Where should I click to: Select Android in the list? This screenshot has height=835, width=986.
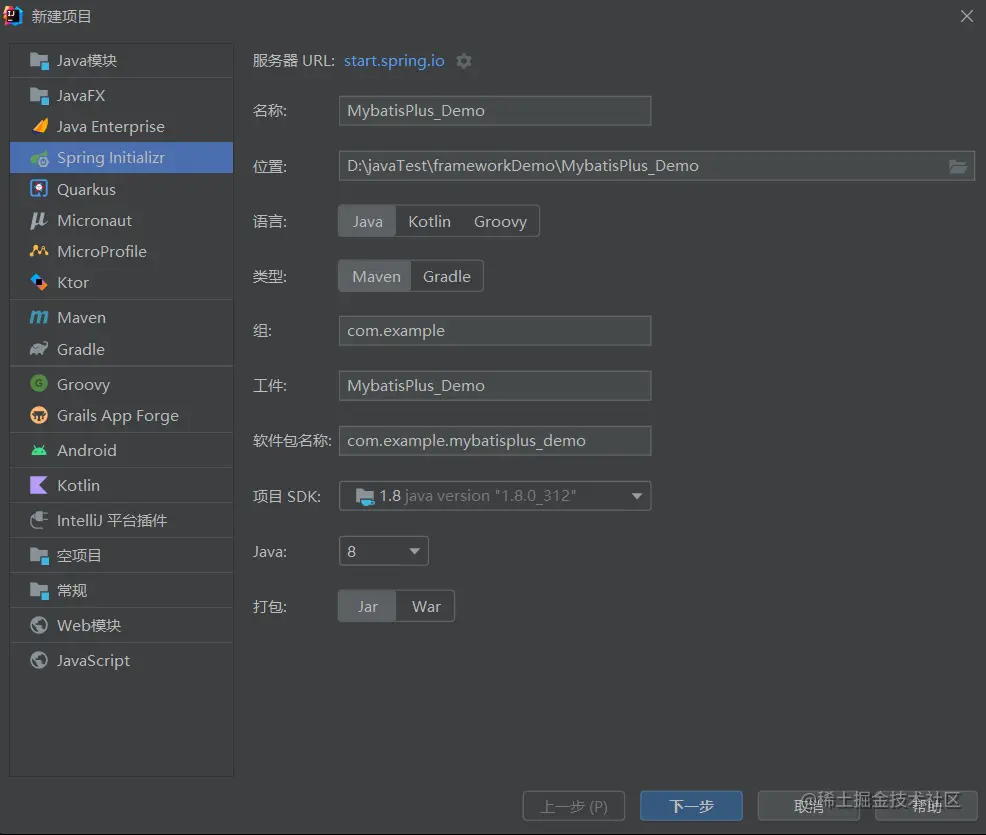121,450
